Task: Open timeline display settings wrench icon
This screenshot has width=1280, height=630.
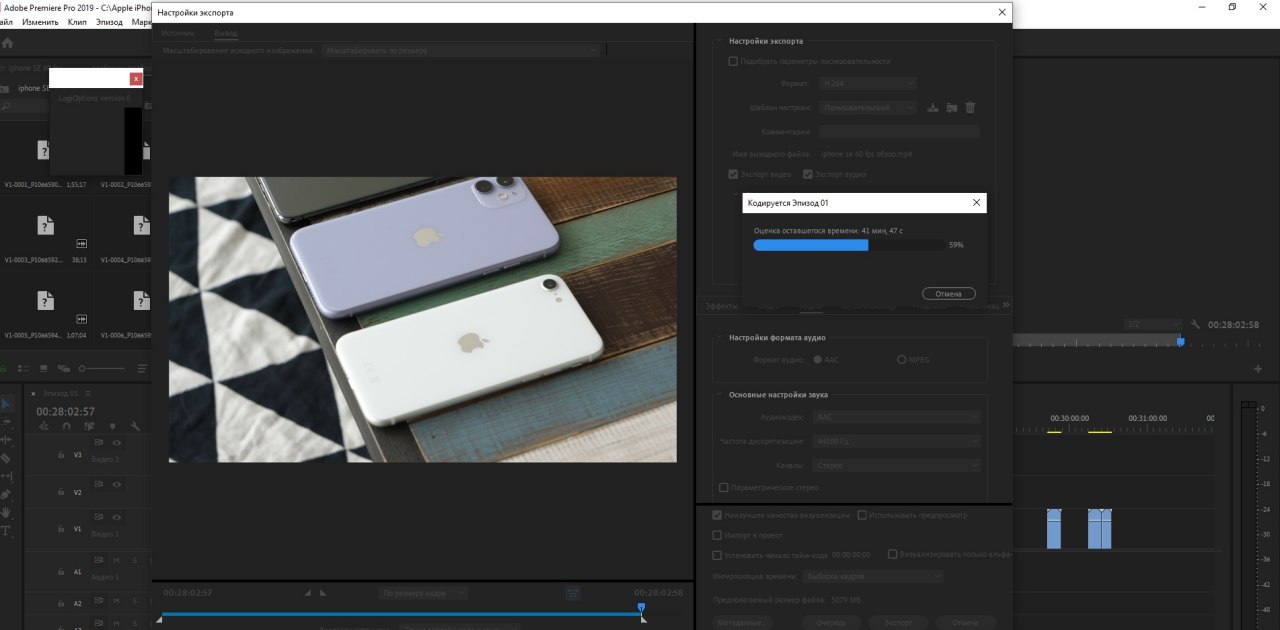Action: [x=134, y=425]
